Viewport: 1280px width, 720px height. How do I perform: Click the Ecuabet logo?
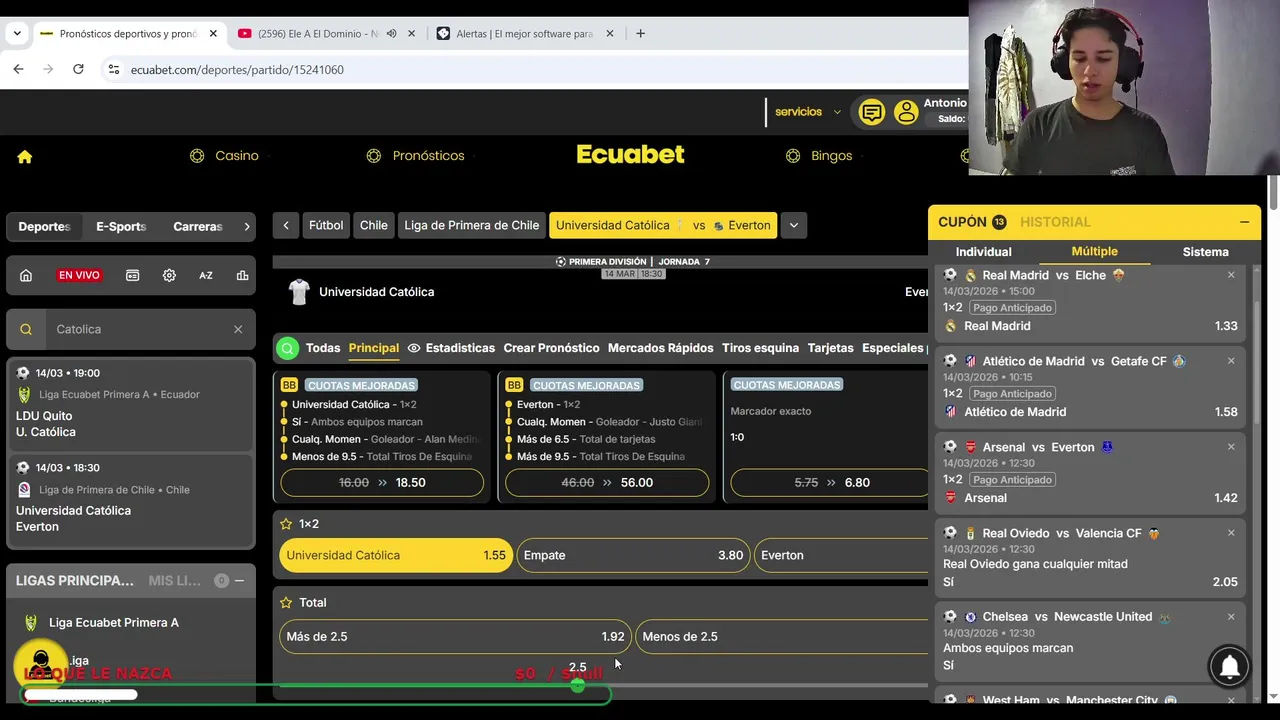[x=631, y=154]
